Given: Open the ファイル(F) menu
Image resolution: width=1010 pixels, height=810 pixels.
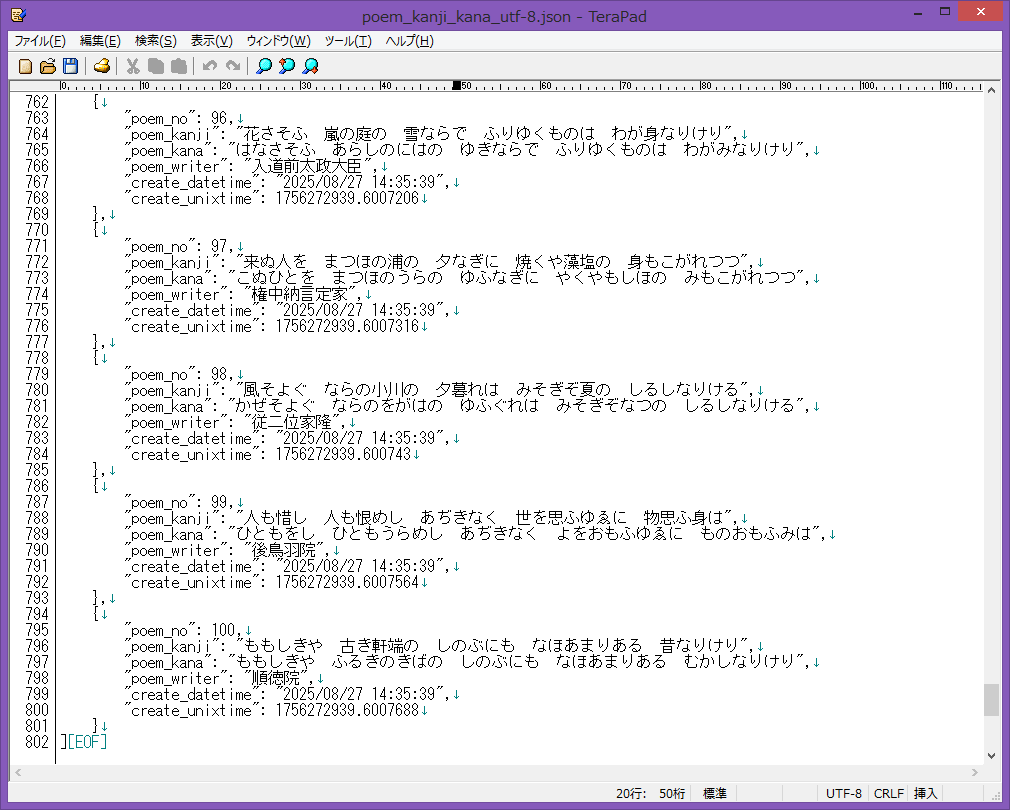Looking at the screenshot, I should [x=39, y=41].
